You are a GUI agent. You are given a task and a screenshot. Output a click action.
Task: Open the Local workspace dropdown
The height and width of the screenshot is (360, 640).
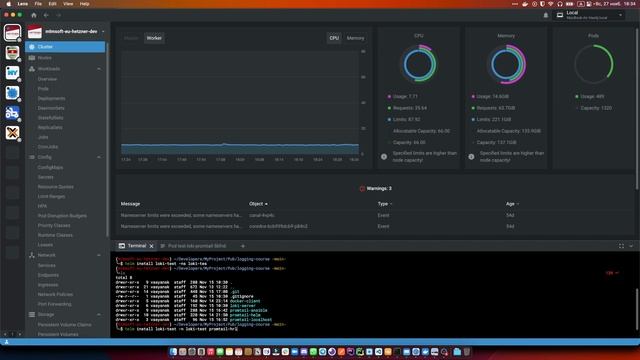[x=589, y=15]
